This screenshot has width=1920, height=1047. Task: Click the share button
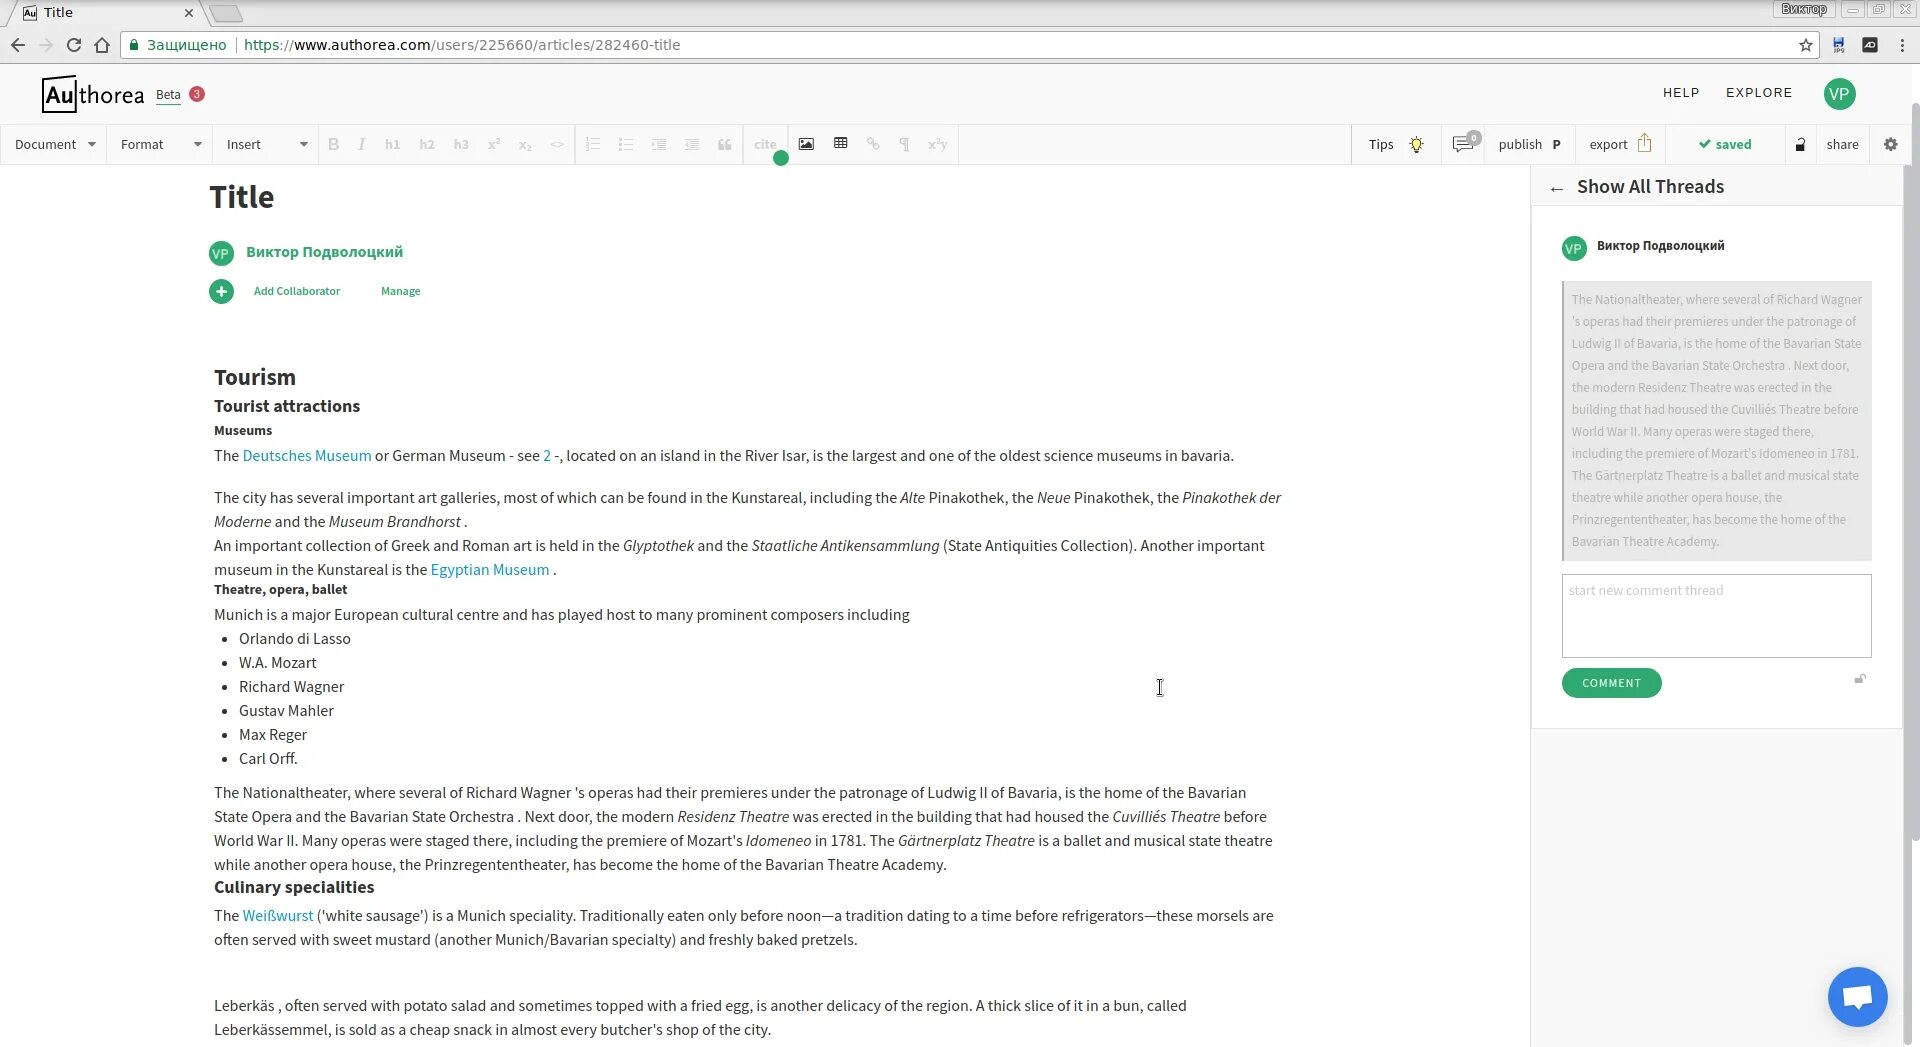click(1842, 144)
